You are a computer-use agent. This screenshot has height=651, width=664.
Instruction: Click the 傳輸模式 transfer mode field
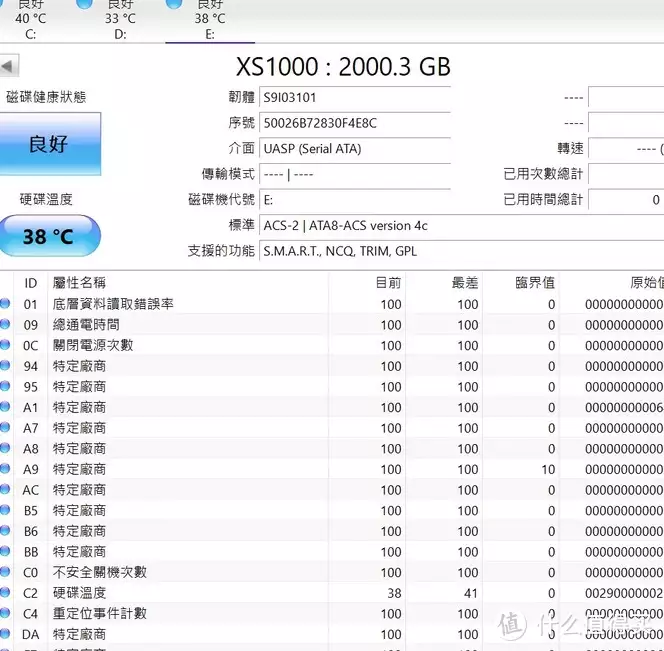click(355, 174)
